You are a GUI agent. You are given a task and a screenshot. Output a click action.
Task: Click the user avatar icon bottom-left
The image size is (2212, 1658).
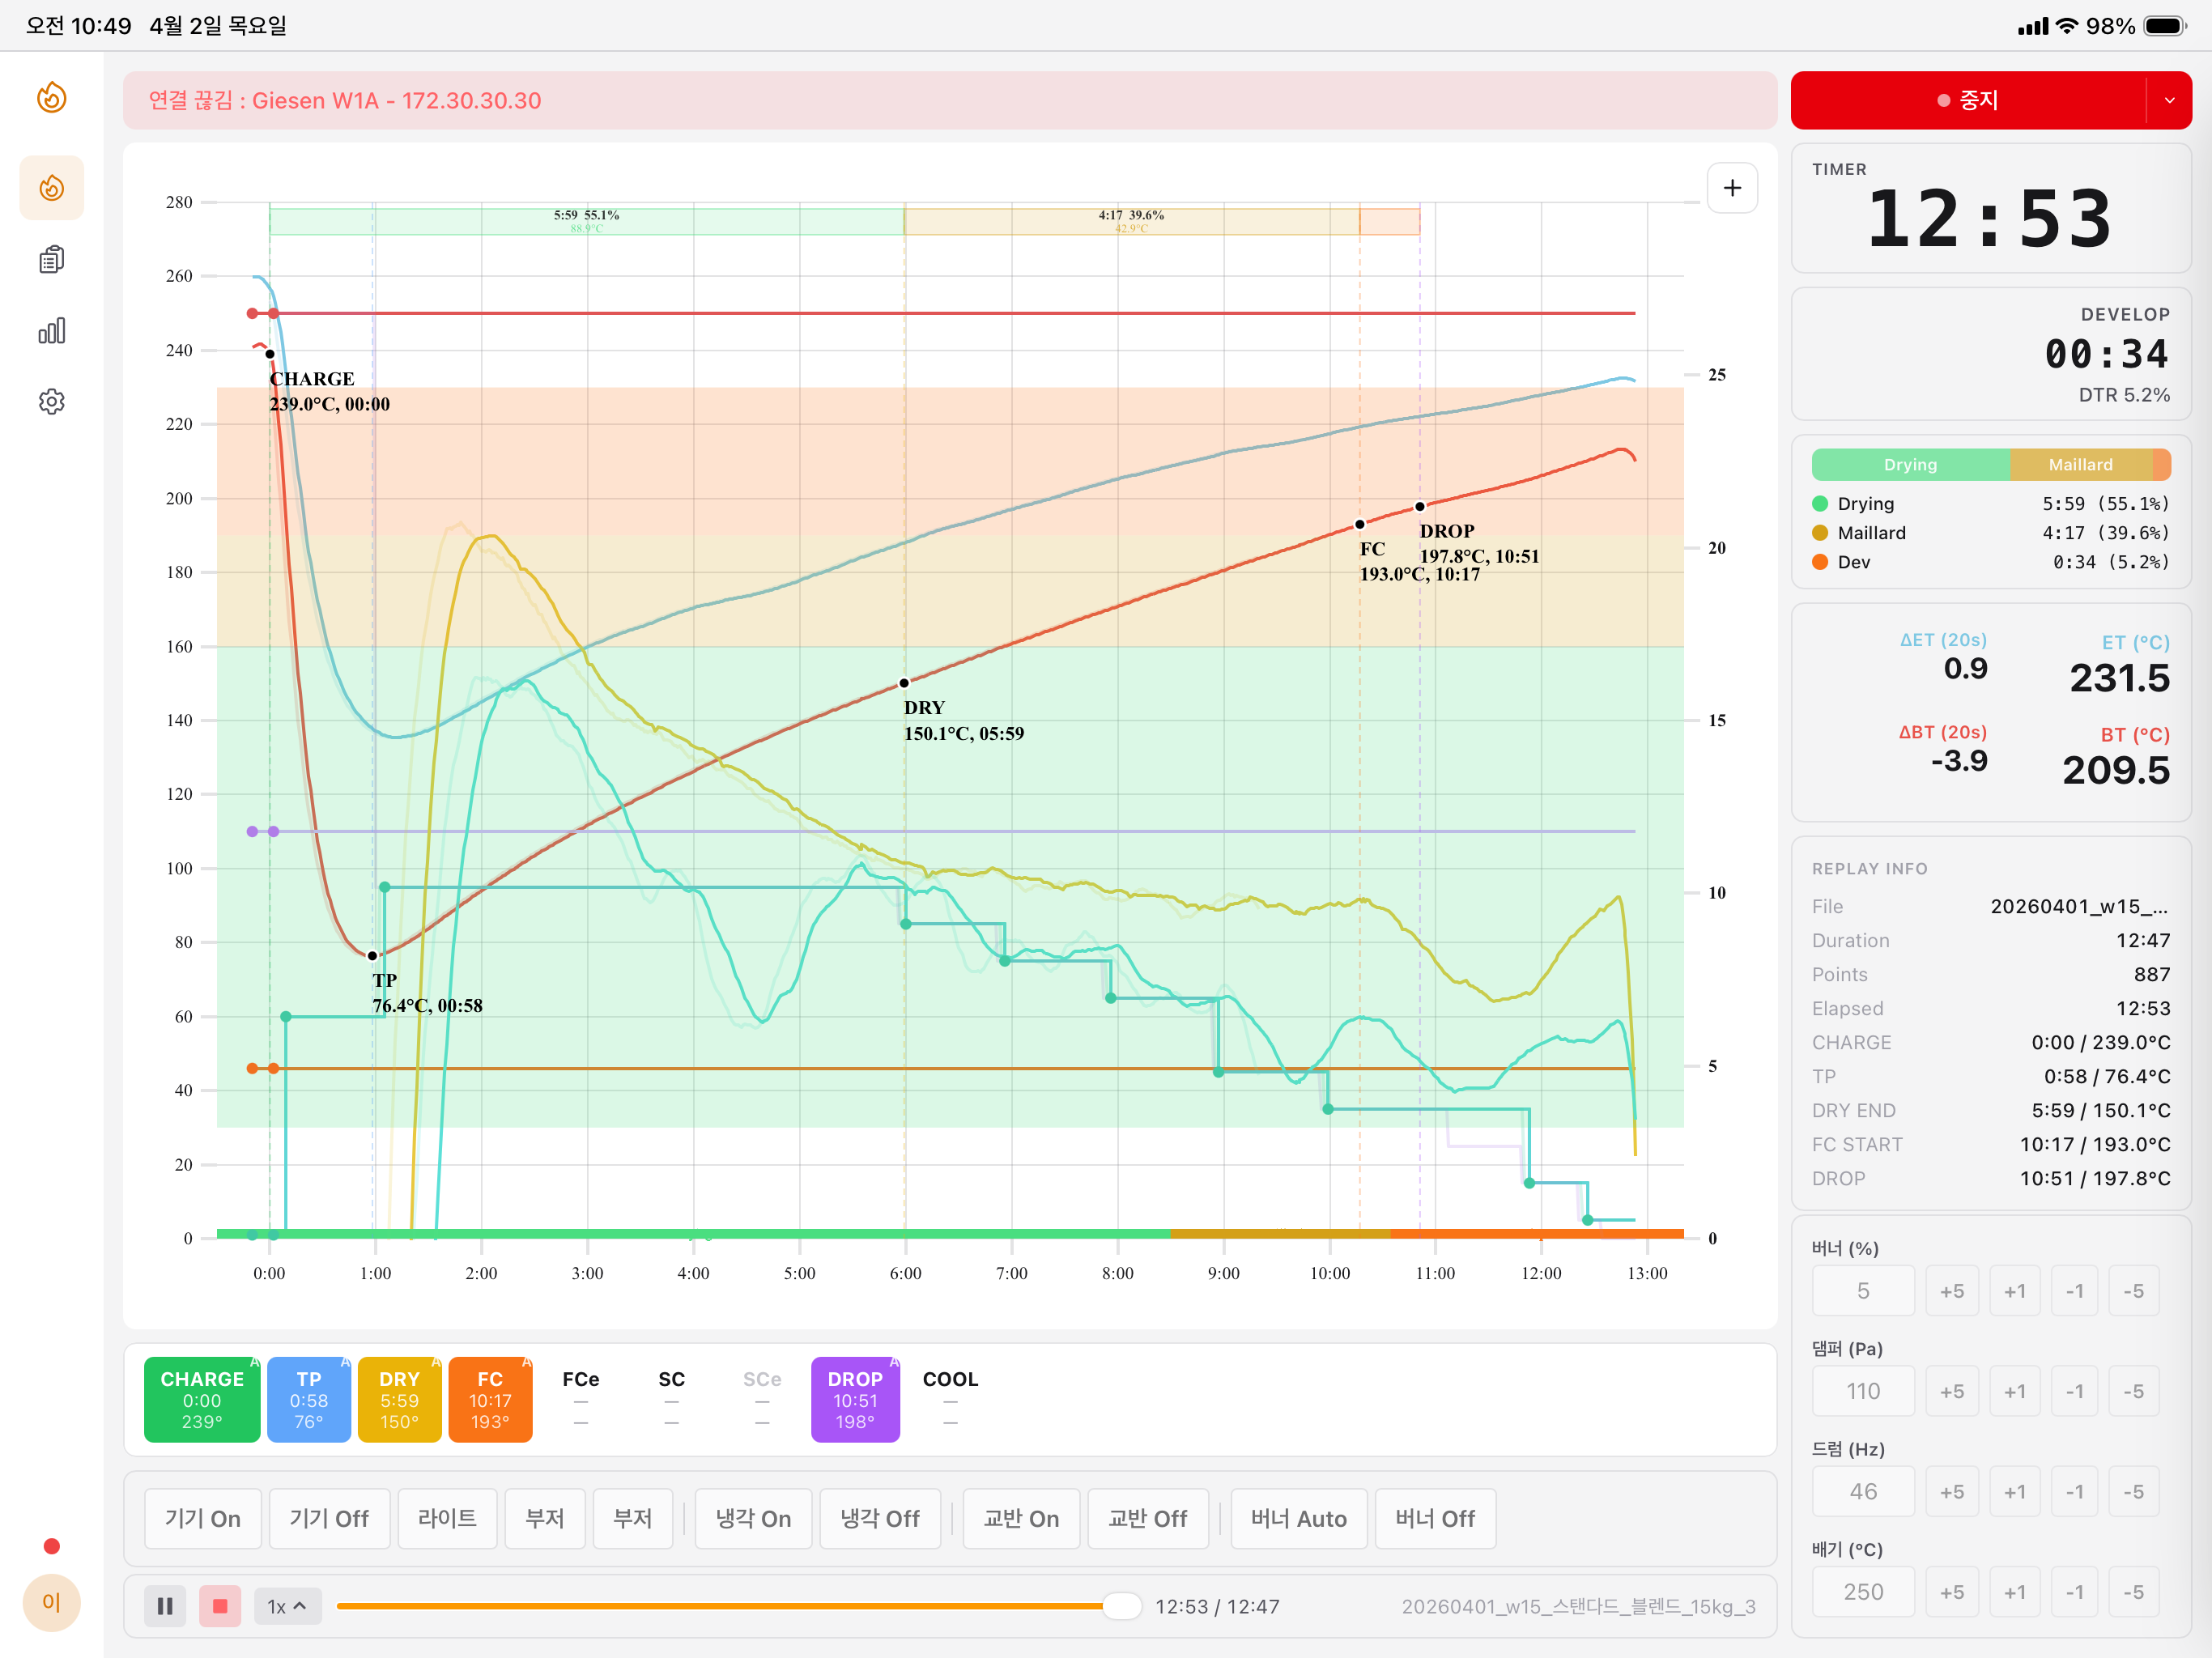(x=52, y=1602)
